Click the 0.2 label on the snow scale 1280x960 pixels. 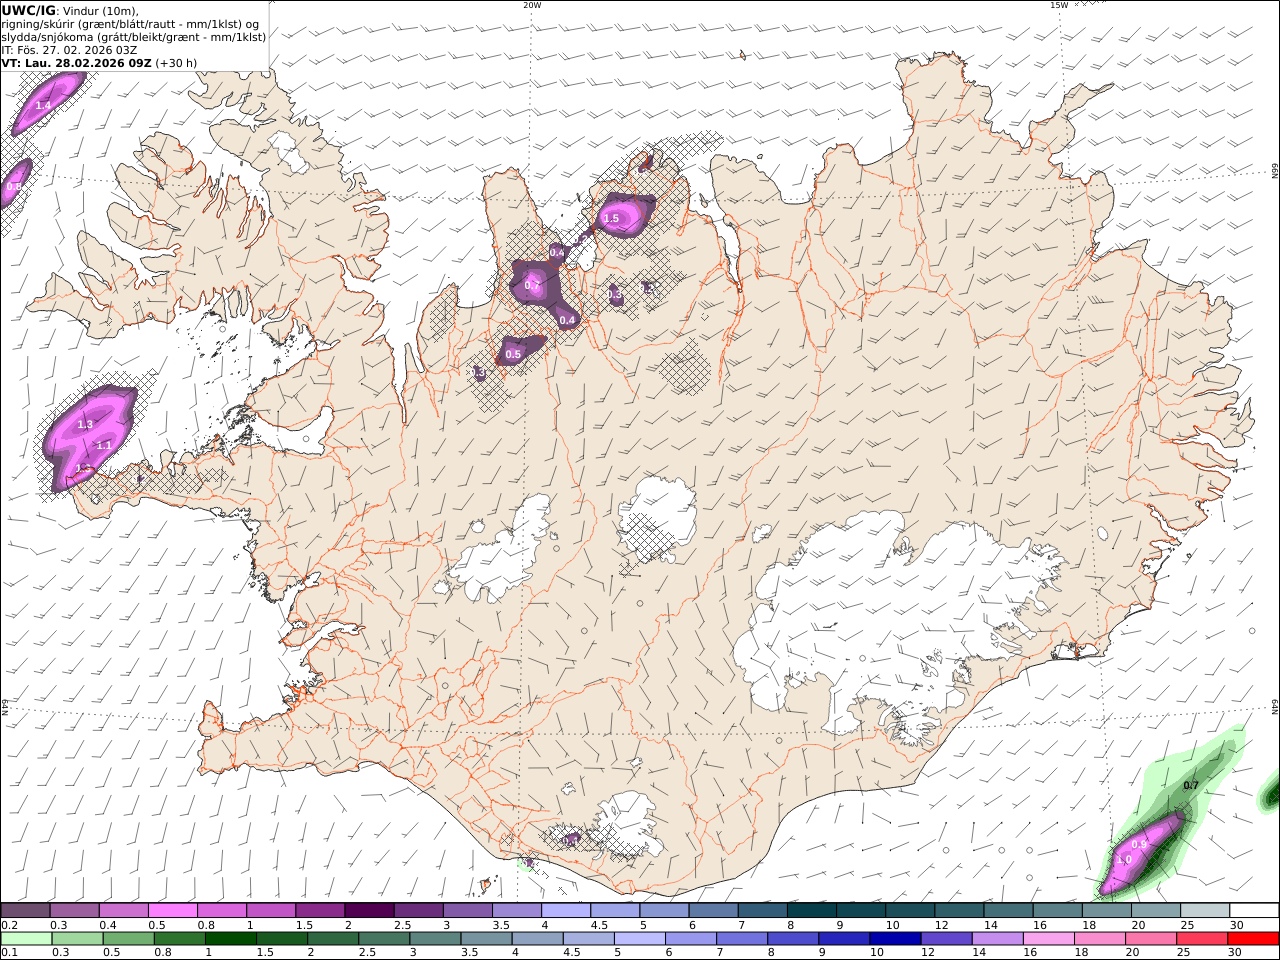point(9,925)
